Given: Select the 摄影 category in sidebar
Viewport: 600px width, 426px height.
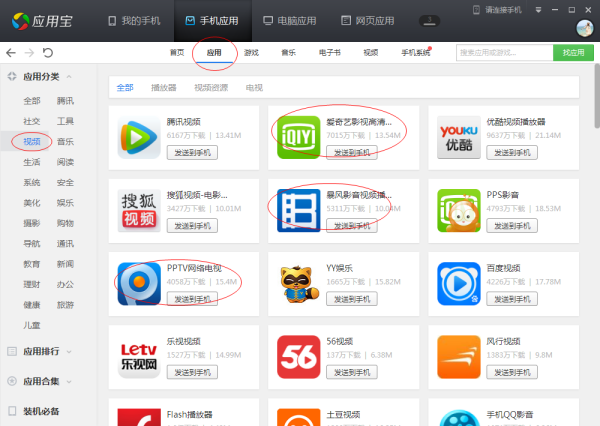Looking at the screenshot, I should (32, 223).
